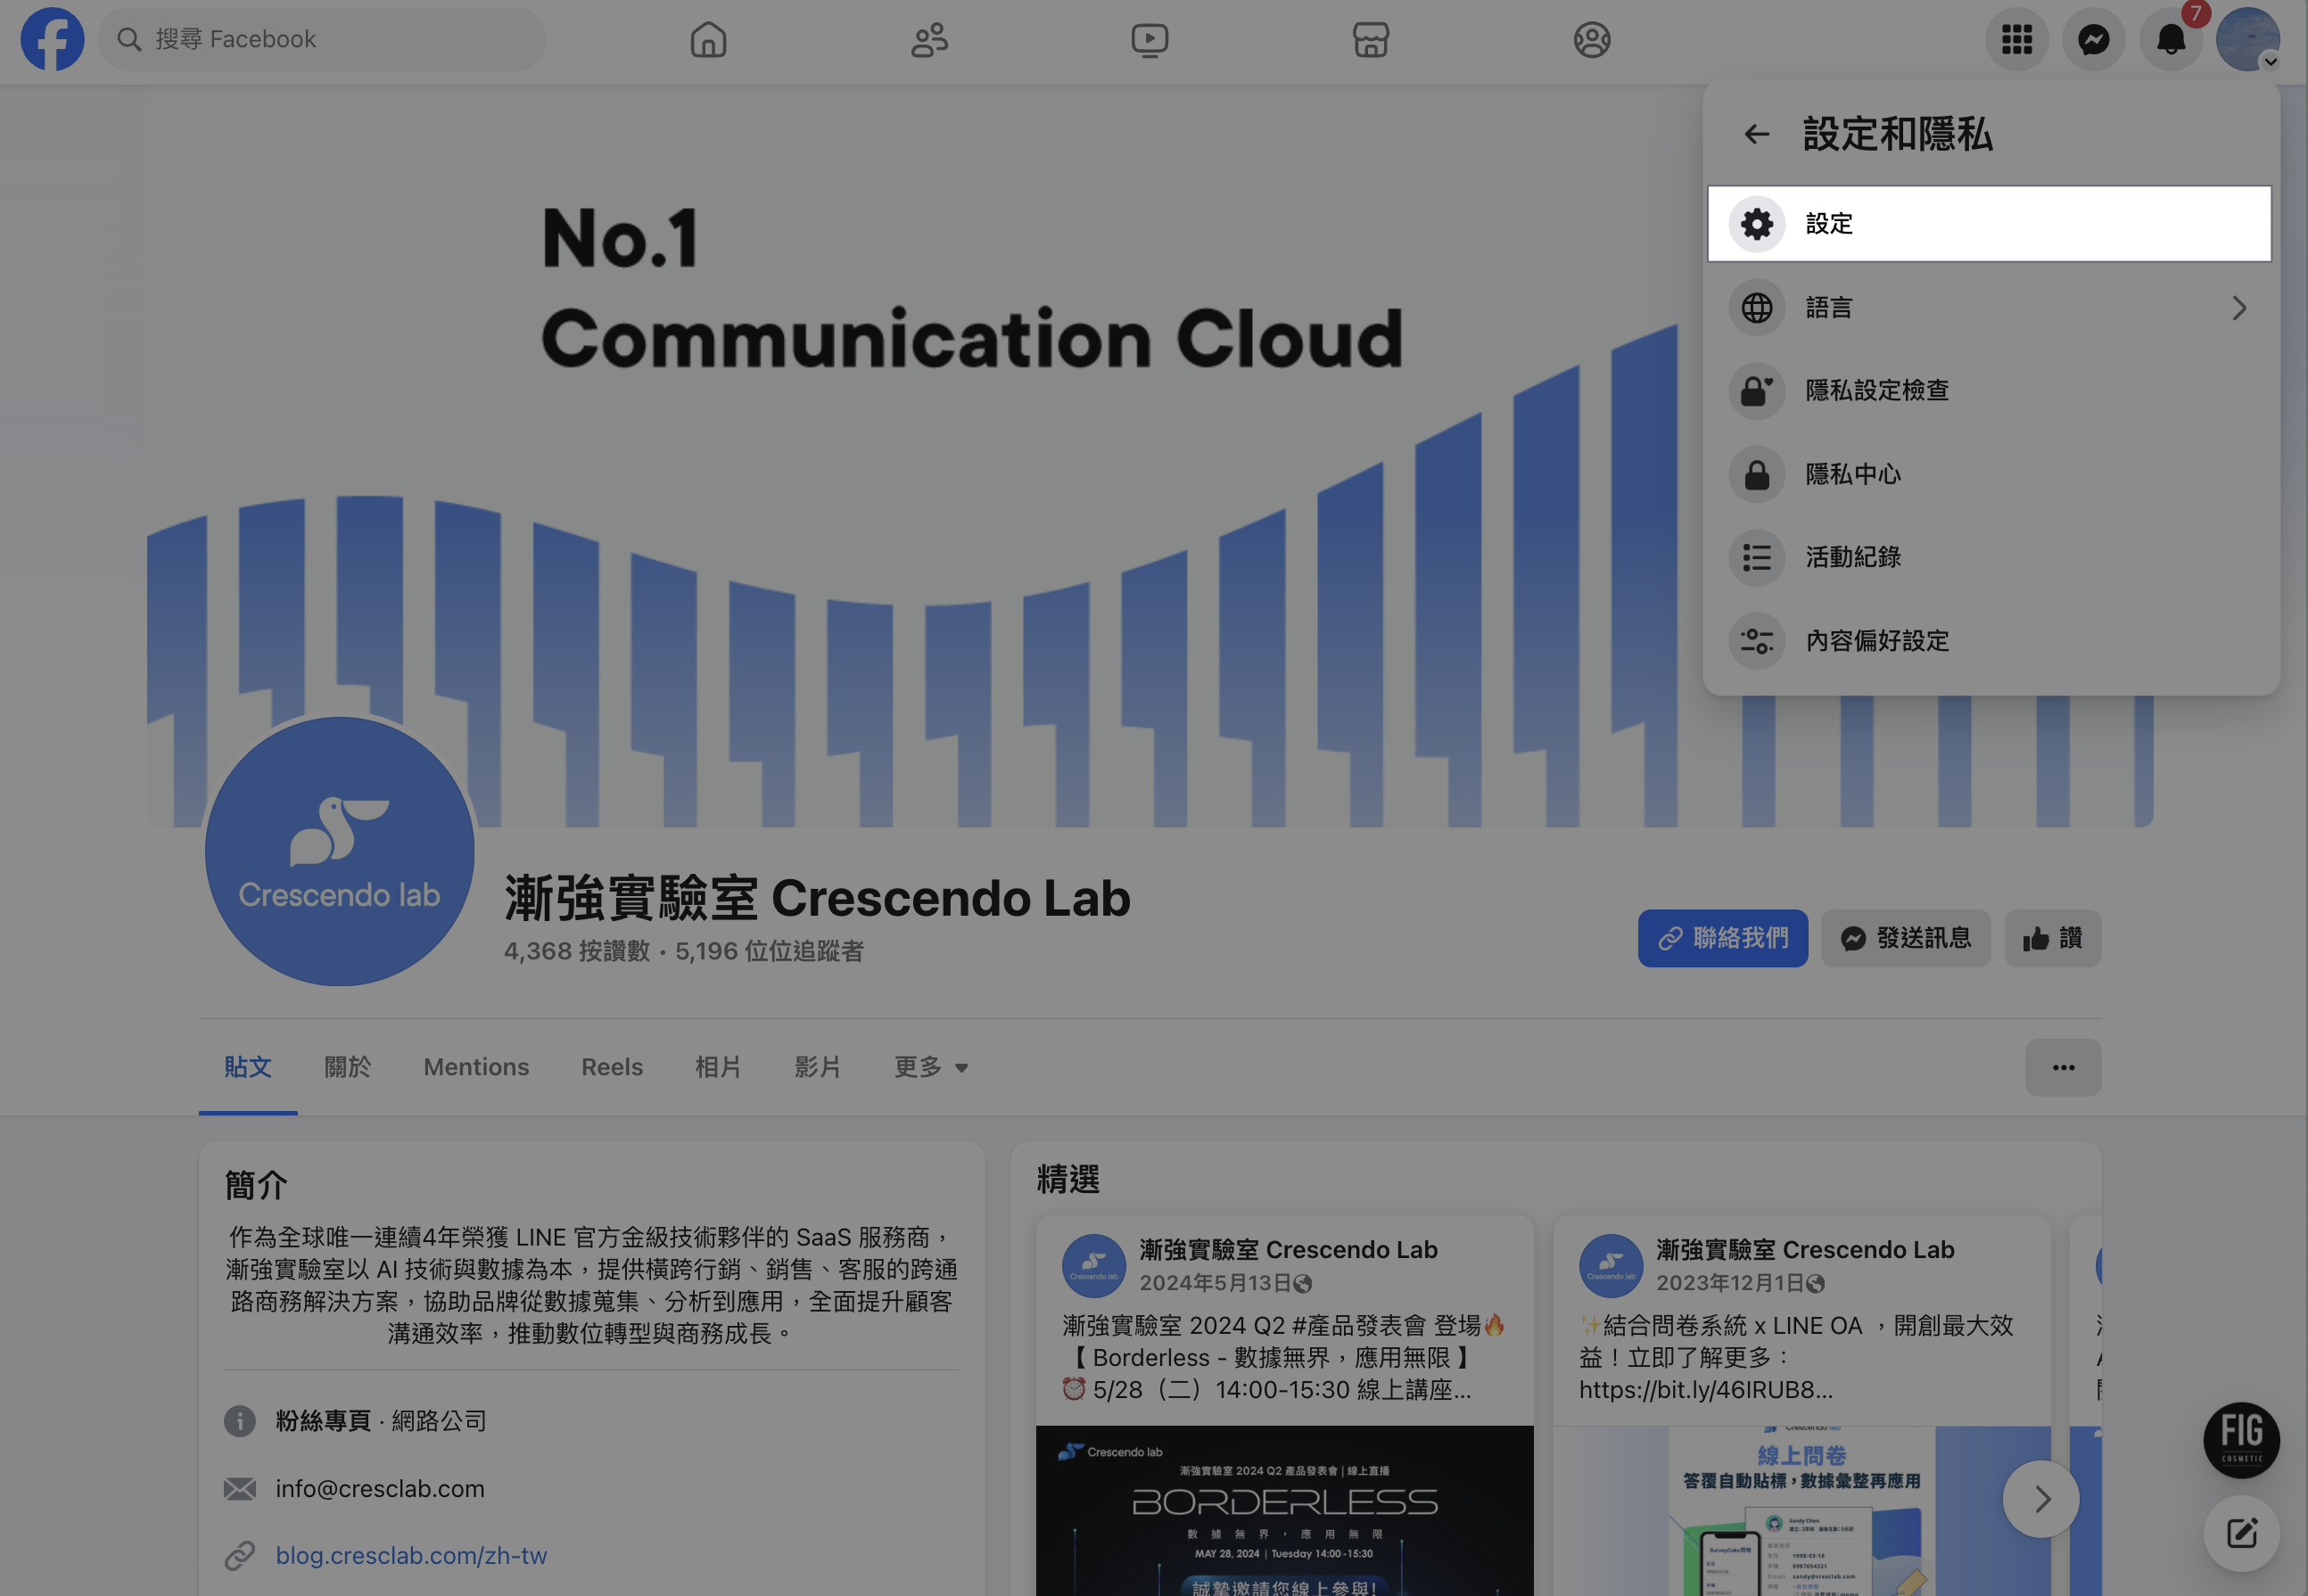Open the Friends icon in top bar
Viewport: 2308px width, 1596px height.
click(929, 40)
